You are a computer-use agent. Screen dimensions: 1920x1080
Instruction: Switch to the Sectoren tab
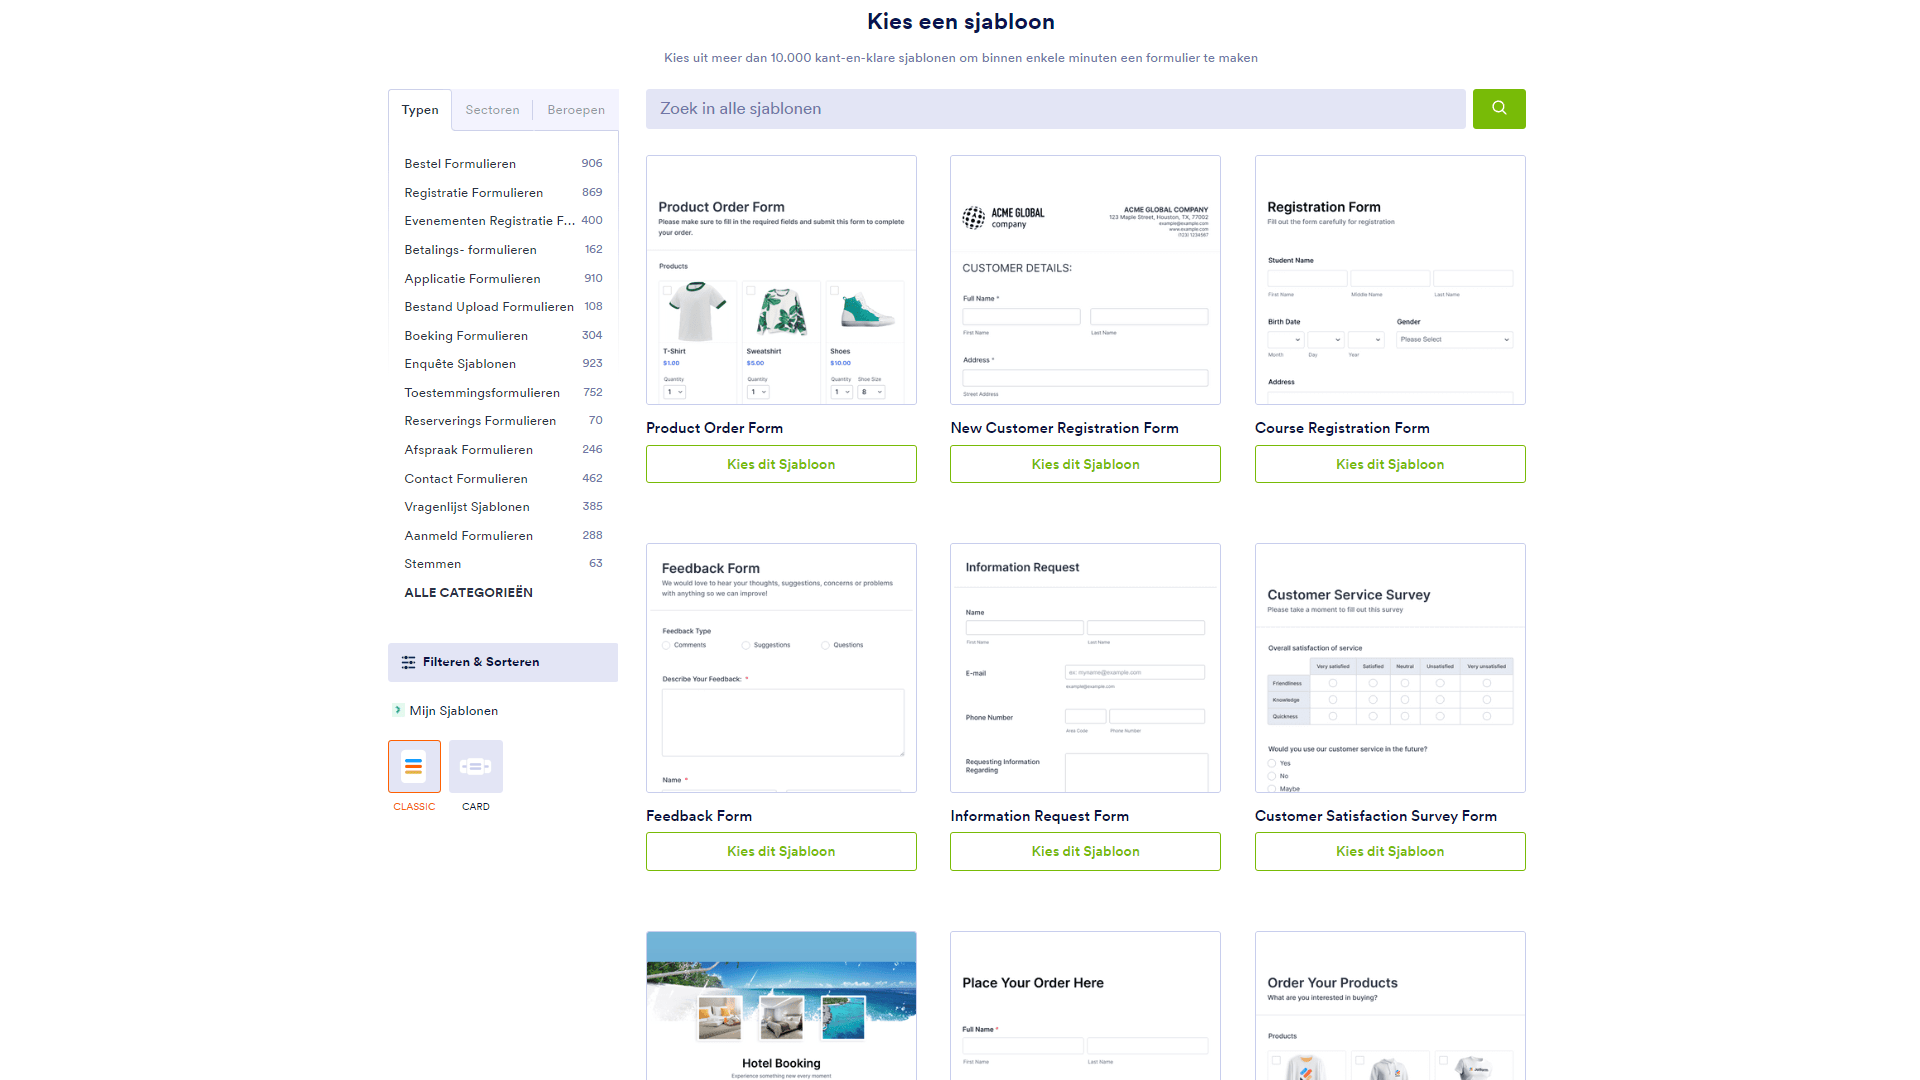[x=492, y=110]
